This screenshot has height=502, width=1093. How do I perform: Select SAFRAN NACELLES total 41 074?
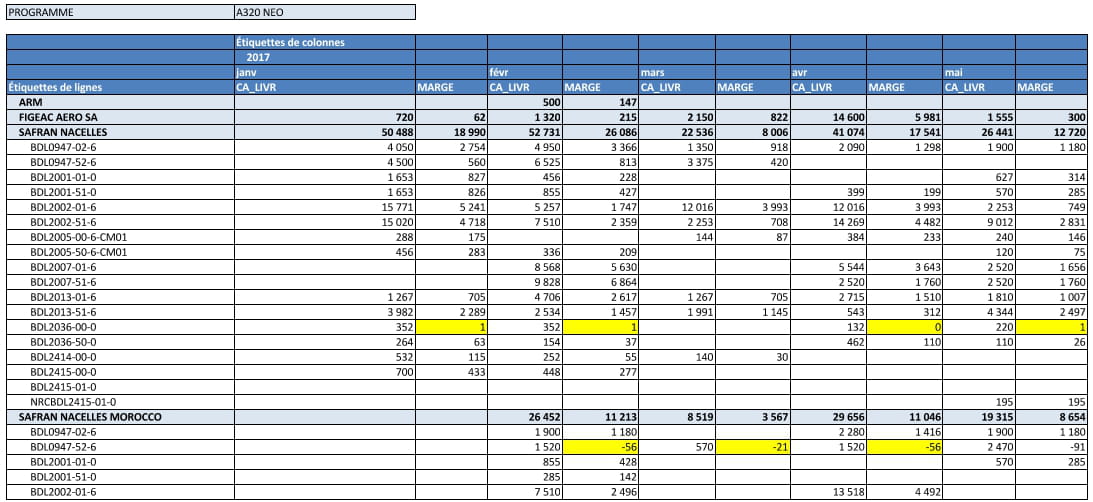point(828,131)
